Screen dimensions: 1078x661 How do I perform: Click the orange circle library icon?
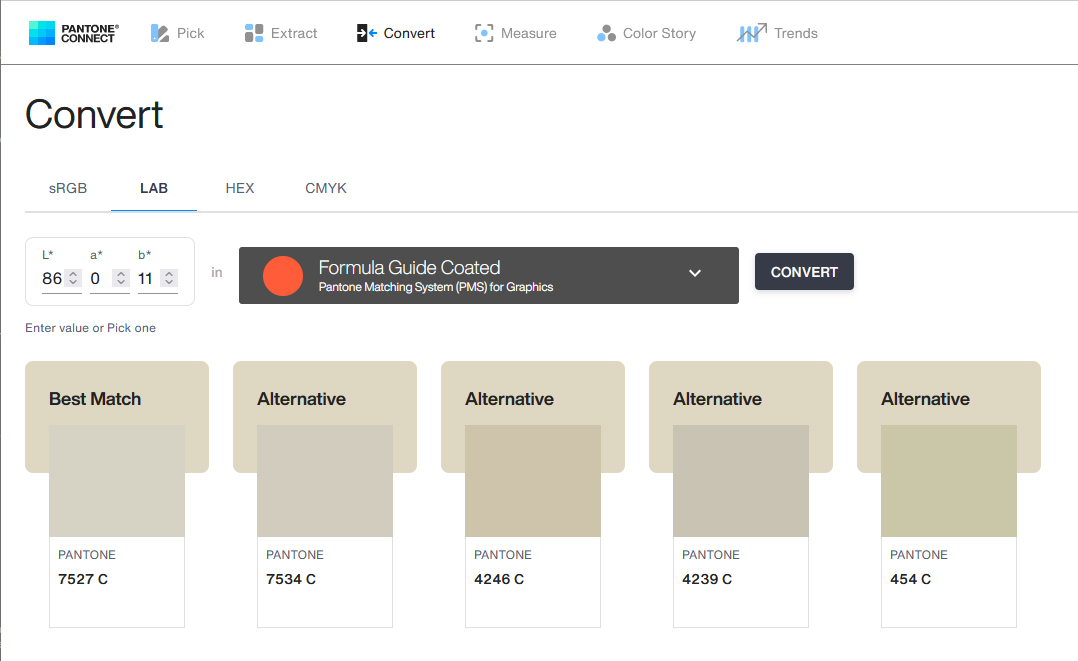click(283, 276)
